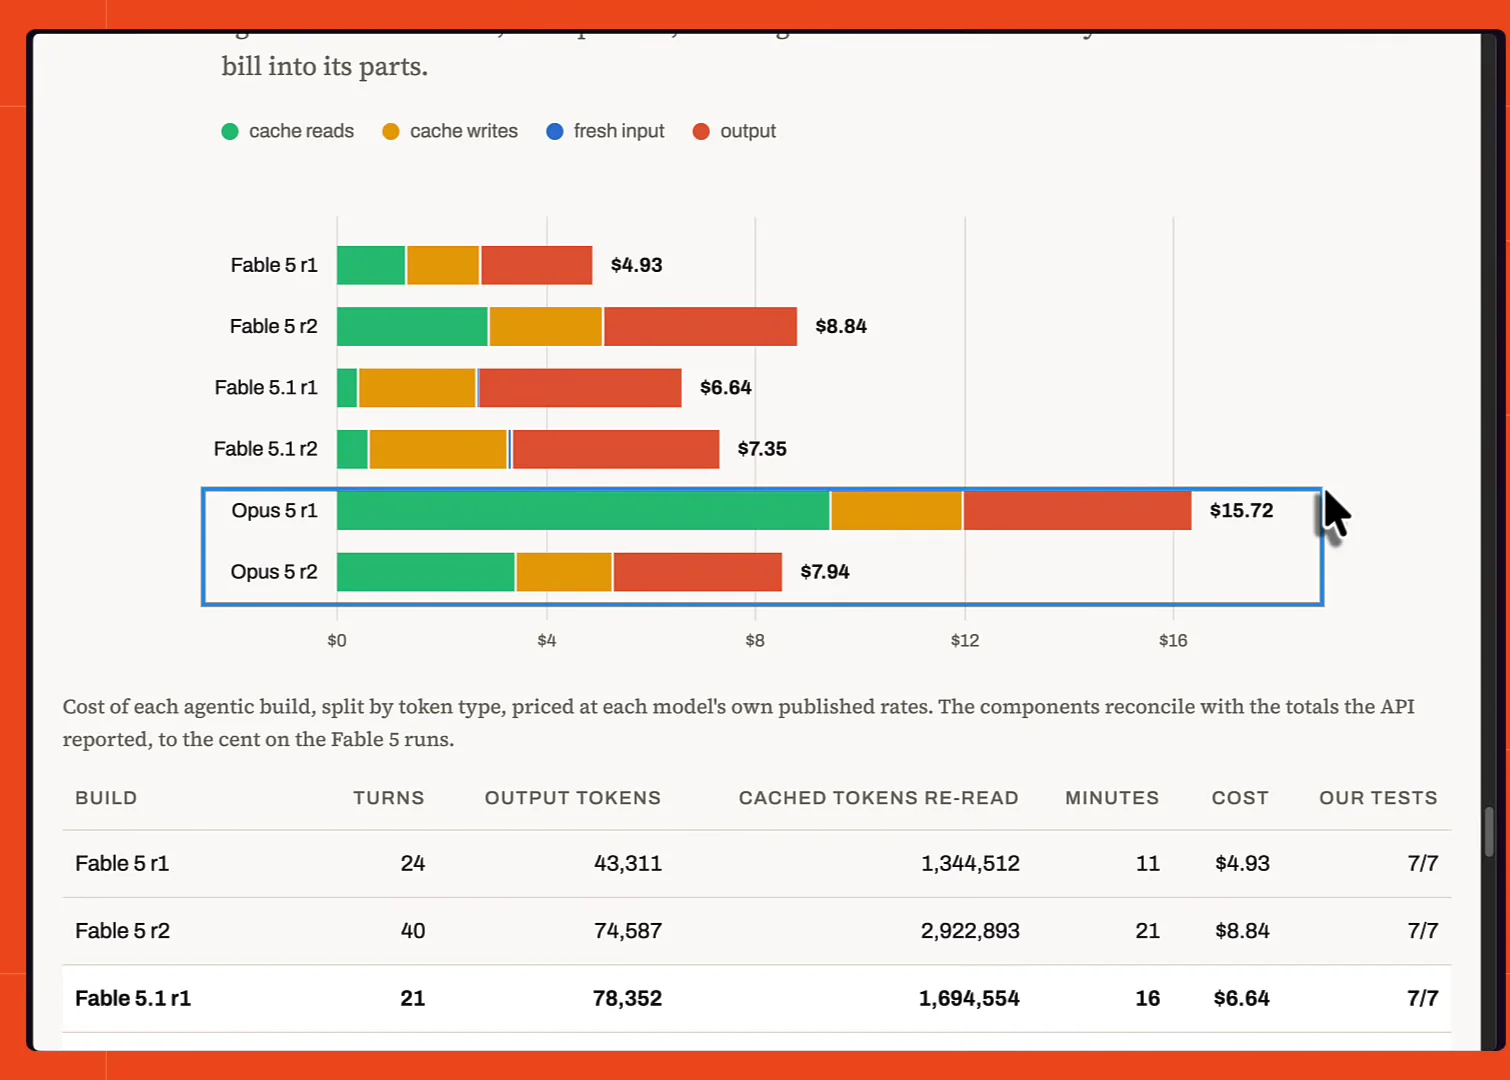Select the green segment of Fable 5 r1 bar
The height and width of the screenshot is (1080, 1510).
pos(371,265)
